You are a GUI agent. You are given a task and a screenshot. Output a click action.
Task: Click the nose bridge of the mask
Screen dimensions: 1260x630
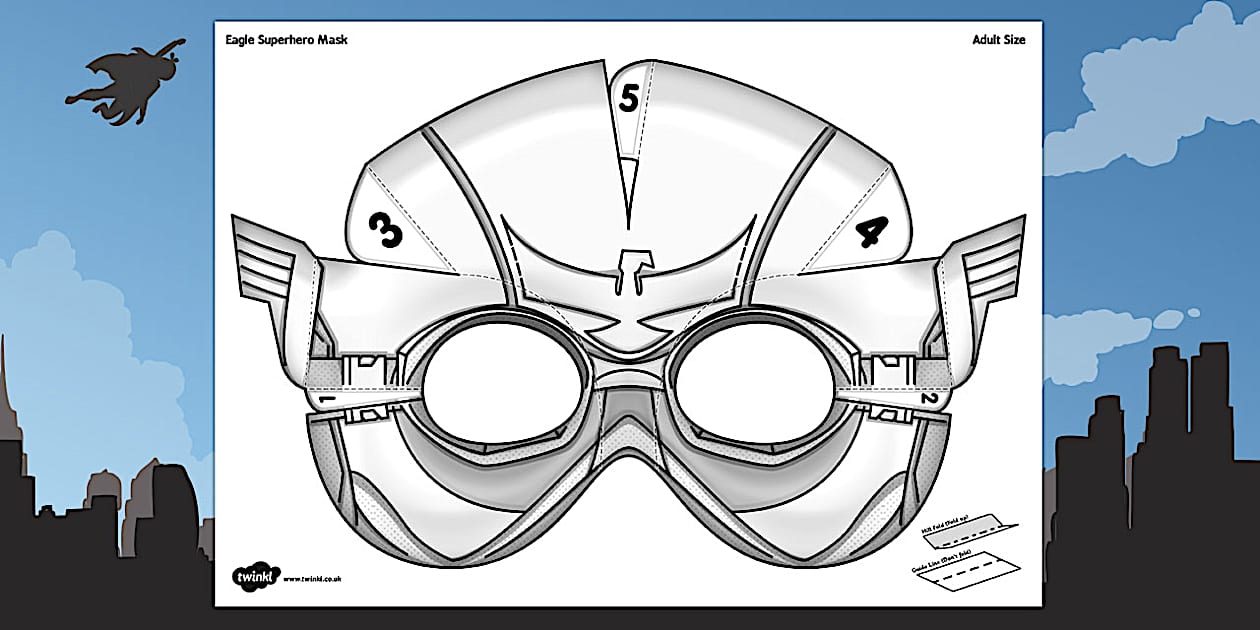(630, 386)
